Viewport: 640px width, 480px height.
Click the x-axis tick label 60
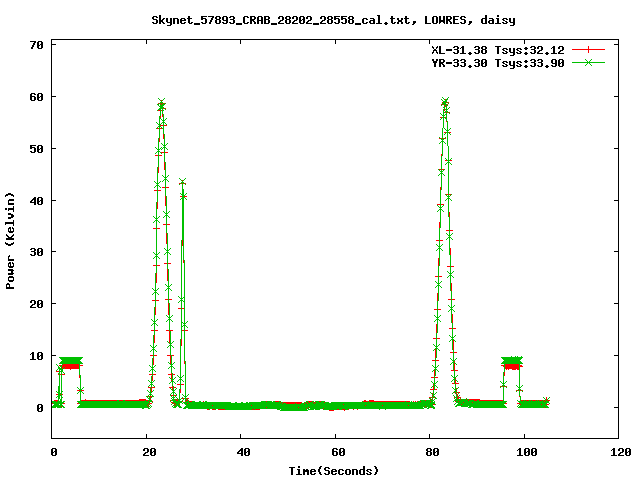338,452
